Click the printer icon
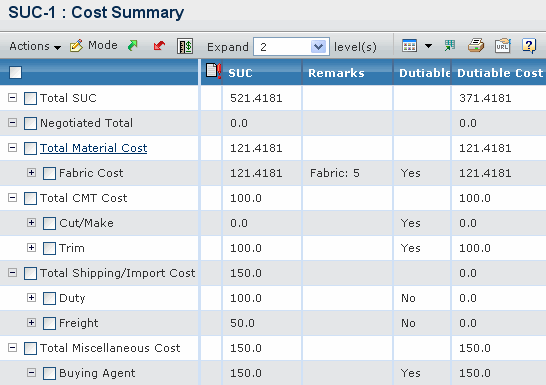The width and height of the screenshot is (546, 385). point(476,46)
